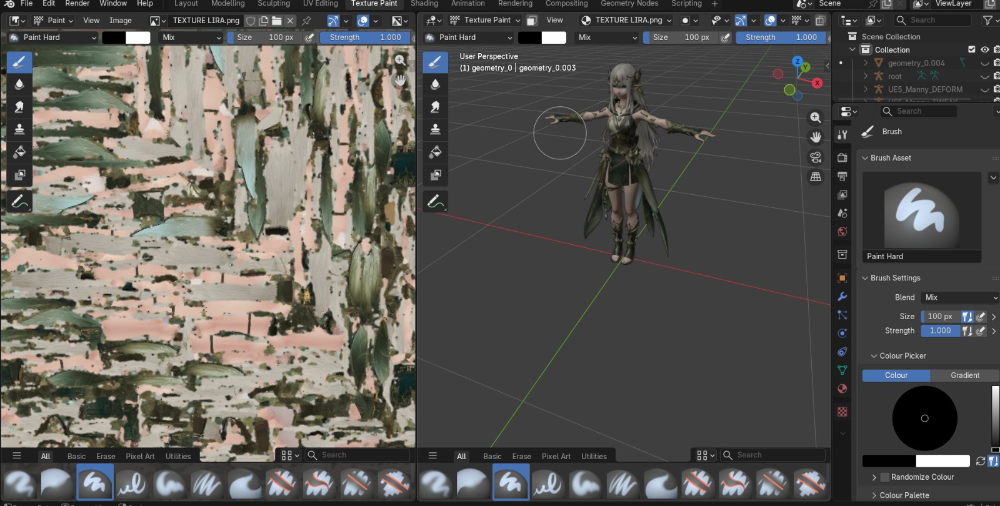Image resolution: width=1000 pixels, height=506 pixels.
Task: Select the Clone stamp tool in image editor
Action: click(19, 129)
